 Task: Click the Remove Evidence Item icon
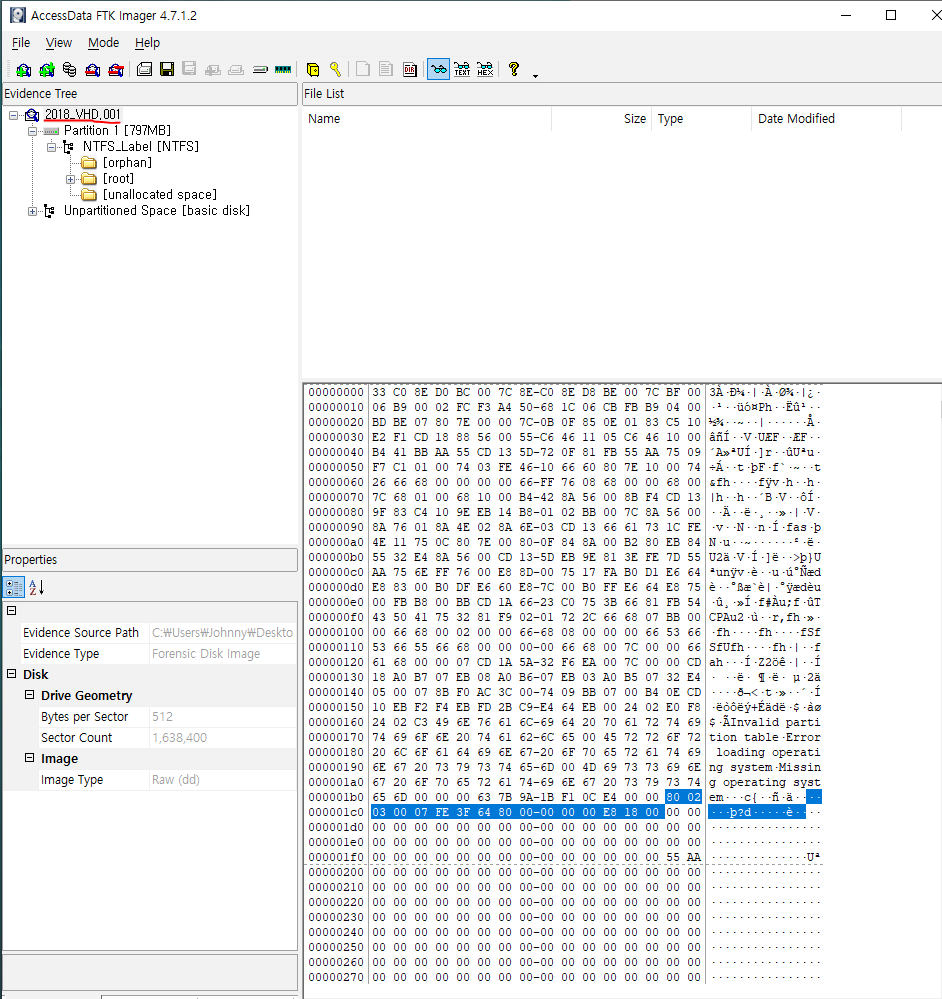[92, 69]
